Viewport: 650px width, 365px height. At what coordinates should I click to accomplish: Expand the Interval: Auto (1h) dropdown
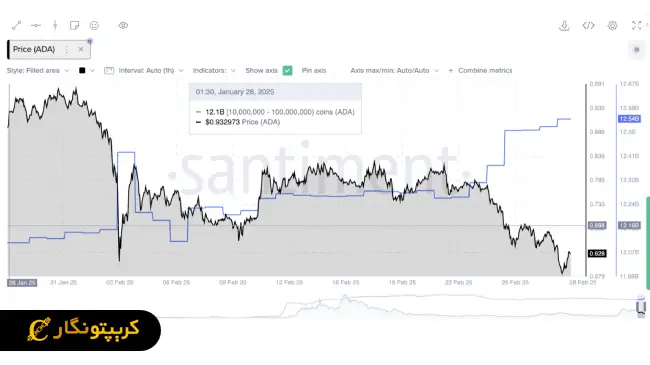tap(144, 71)
